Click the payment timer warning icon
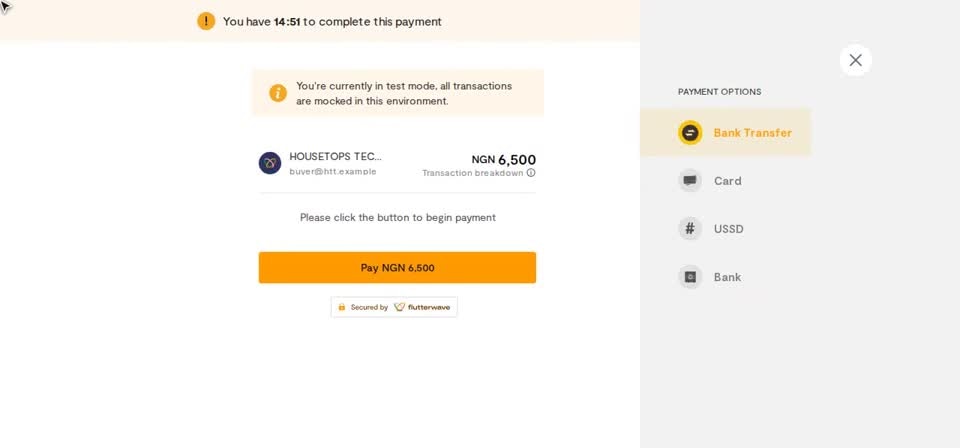This screenshot has height=448, width=960. pyautogui.click(x=206, y=21)
